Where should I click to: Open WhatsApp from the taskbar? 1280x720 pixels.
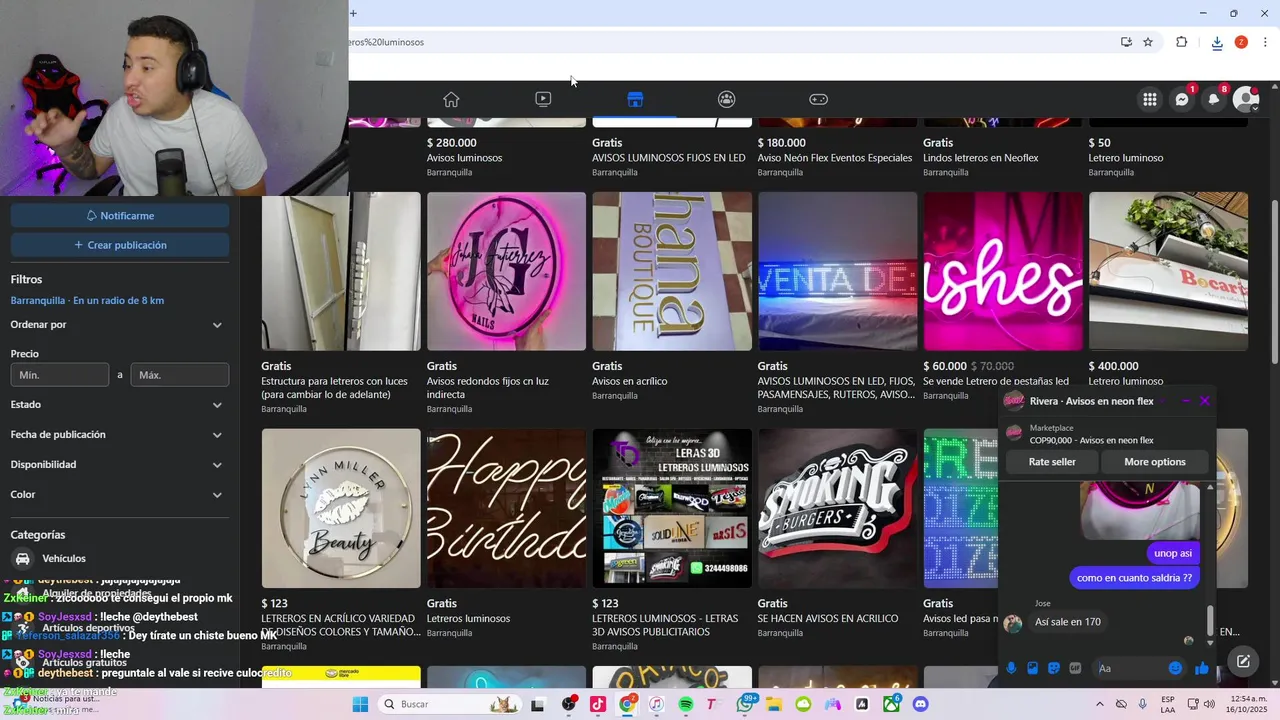745,704
